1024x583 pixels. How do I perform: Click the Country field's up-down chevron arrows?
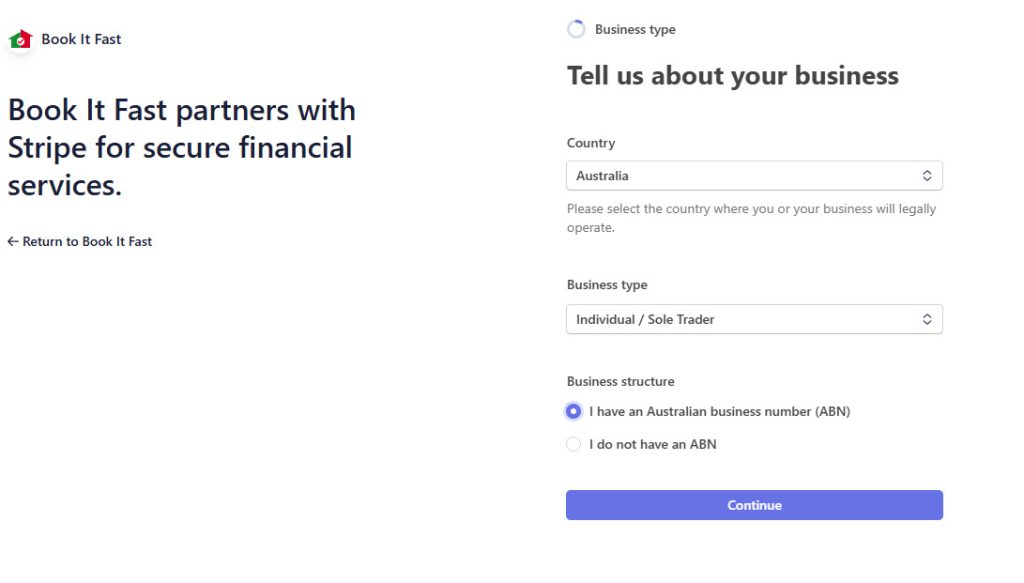[x=927, y=176]
